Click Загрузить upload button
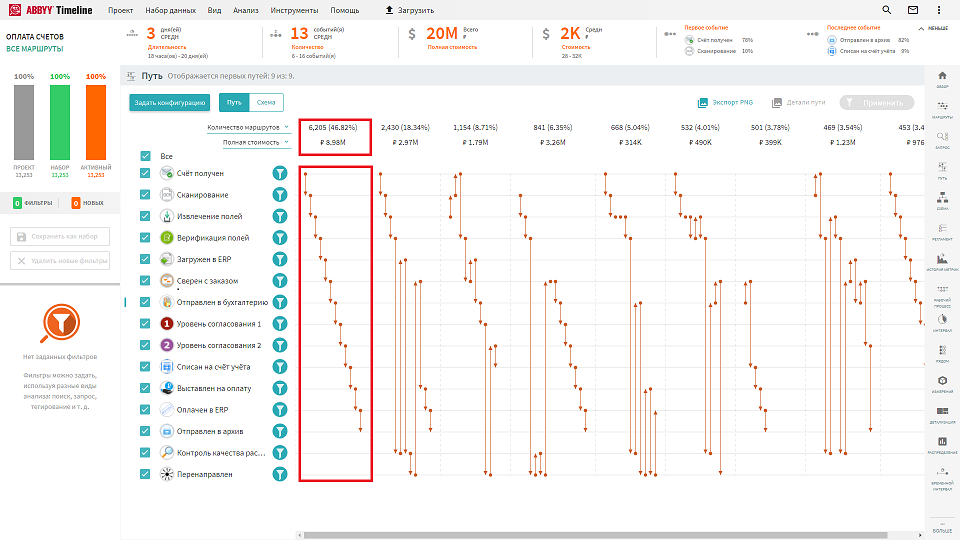960x540 pixels. (410, 10)
